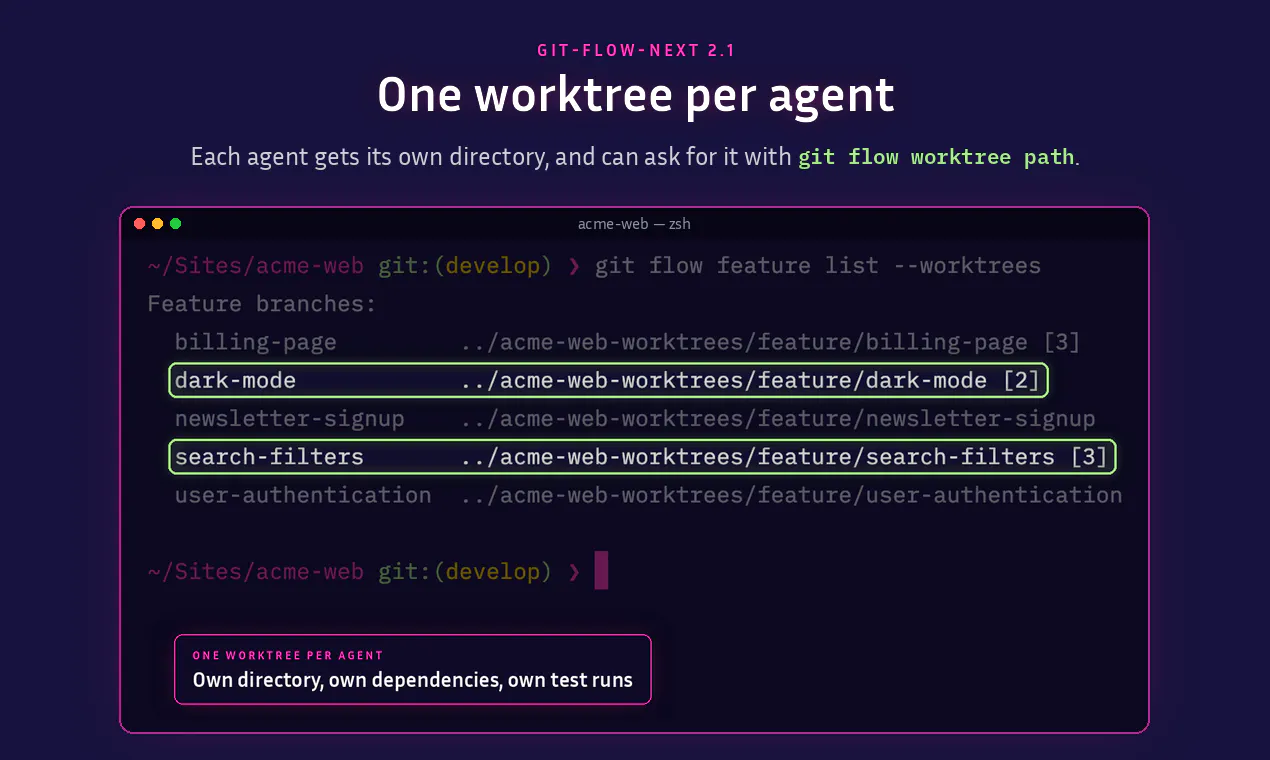This screenshot has width=1270, height=760.
Task: Click the red close window dot
Action: (x=139, y=224)
